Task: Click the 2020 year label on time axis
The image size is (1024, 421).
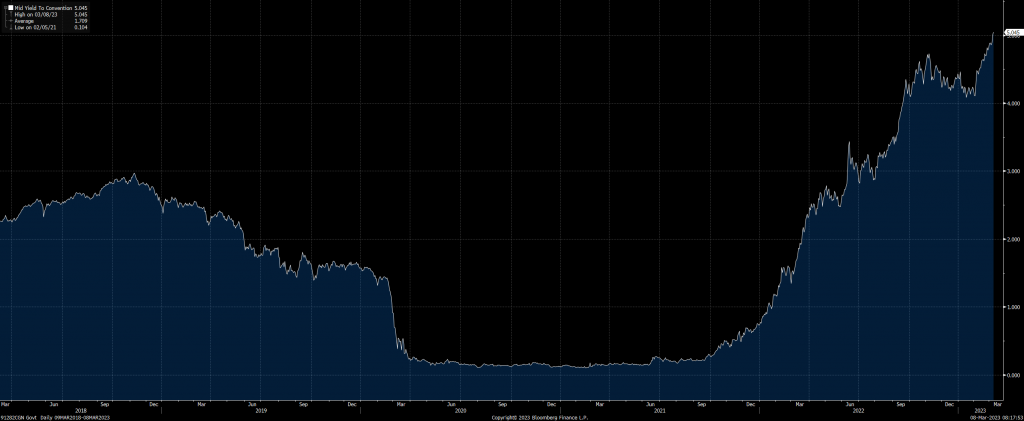Action: click(460, 410)
